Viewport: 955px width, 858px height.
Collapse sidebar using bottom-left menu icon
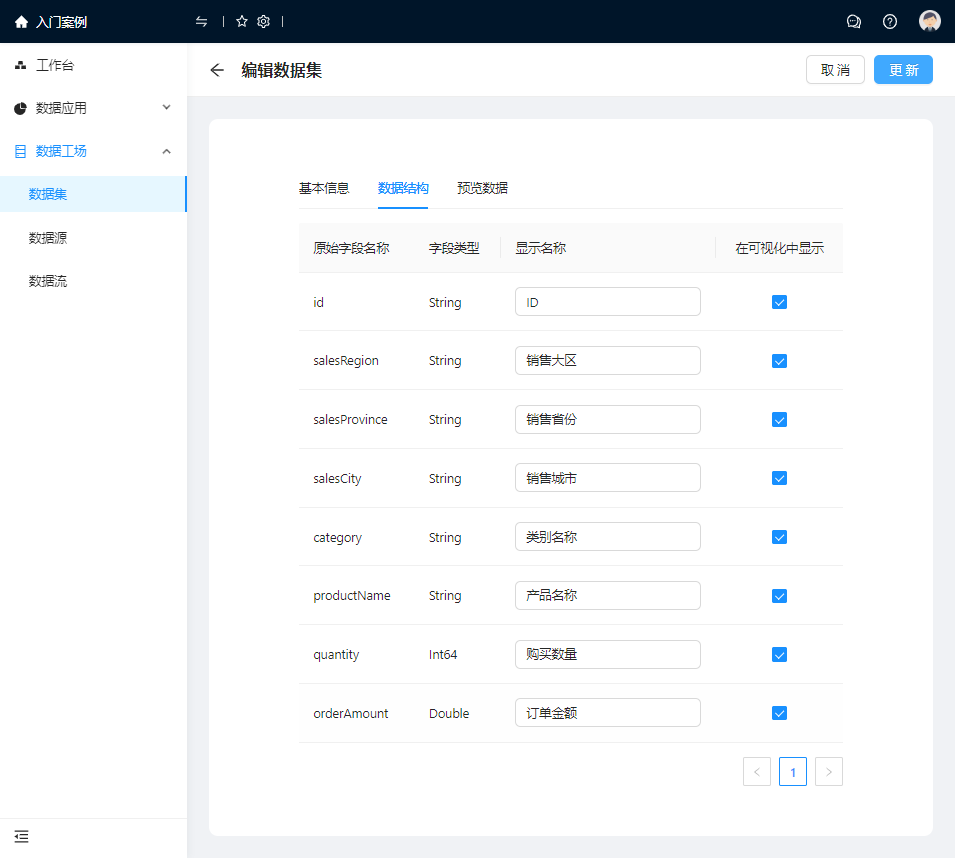point(21,836)
